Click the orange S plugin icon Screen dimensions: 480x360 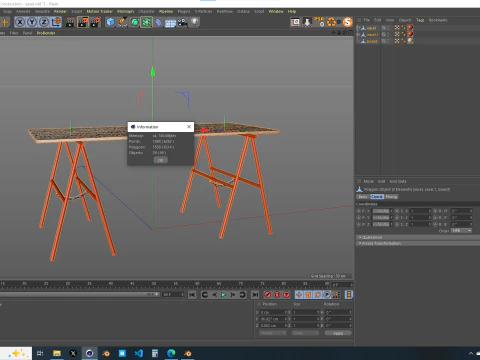(x=347, y=22)
